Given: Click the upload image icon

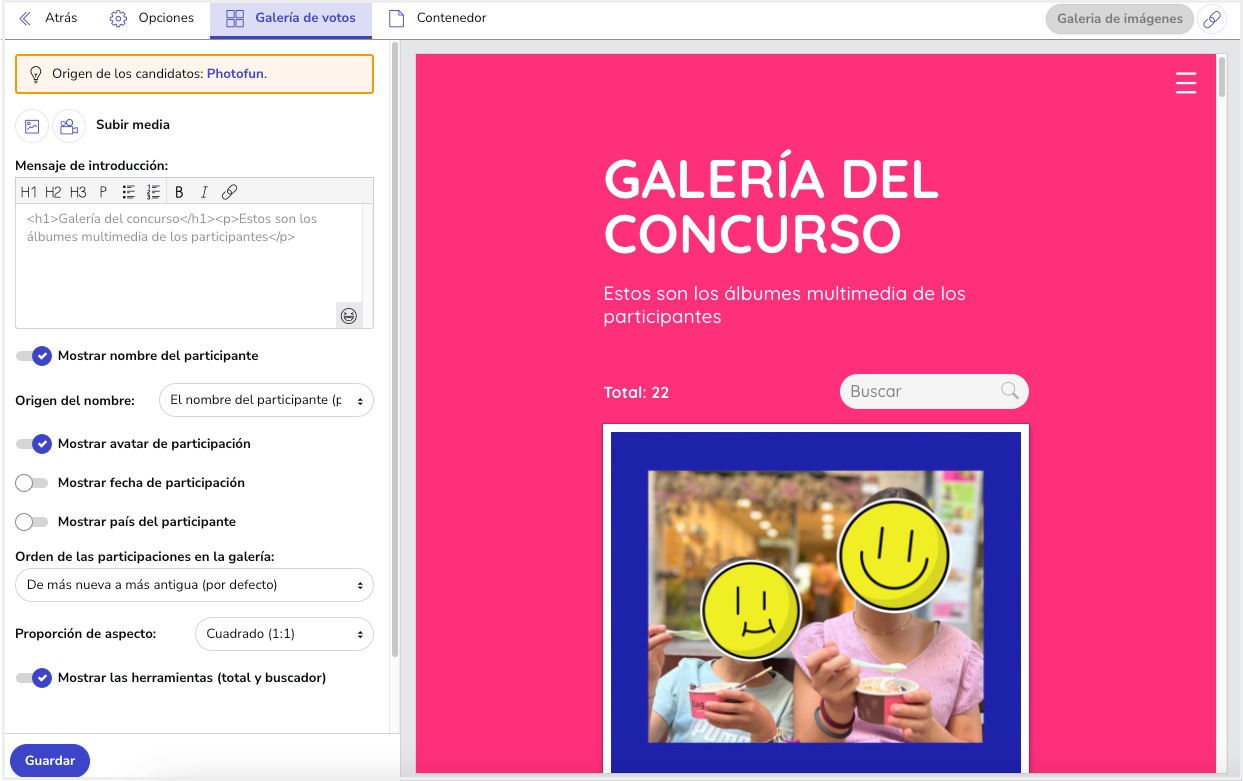Looking at the screenshot, I should (32, 126).
